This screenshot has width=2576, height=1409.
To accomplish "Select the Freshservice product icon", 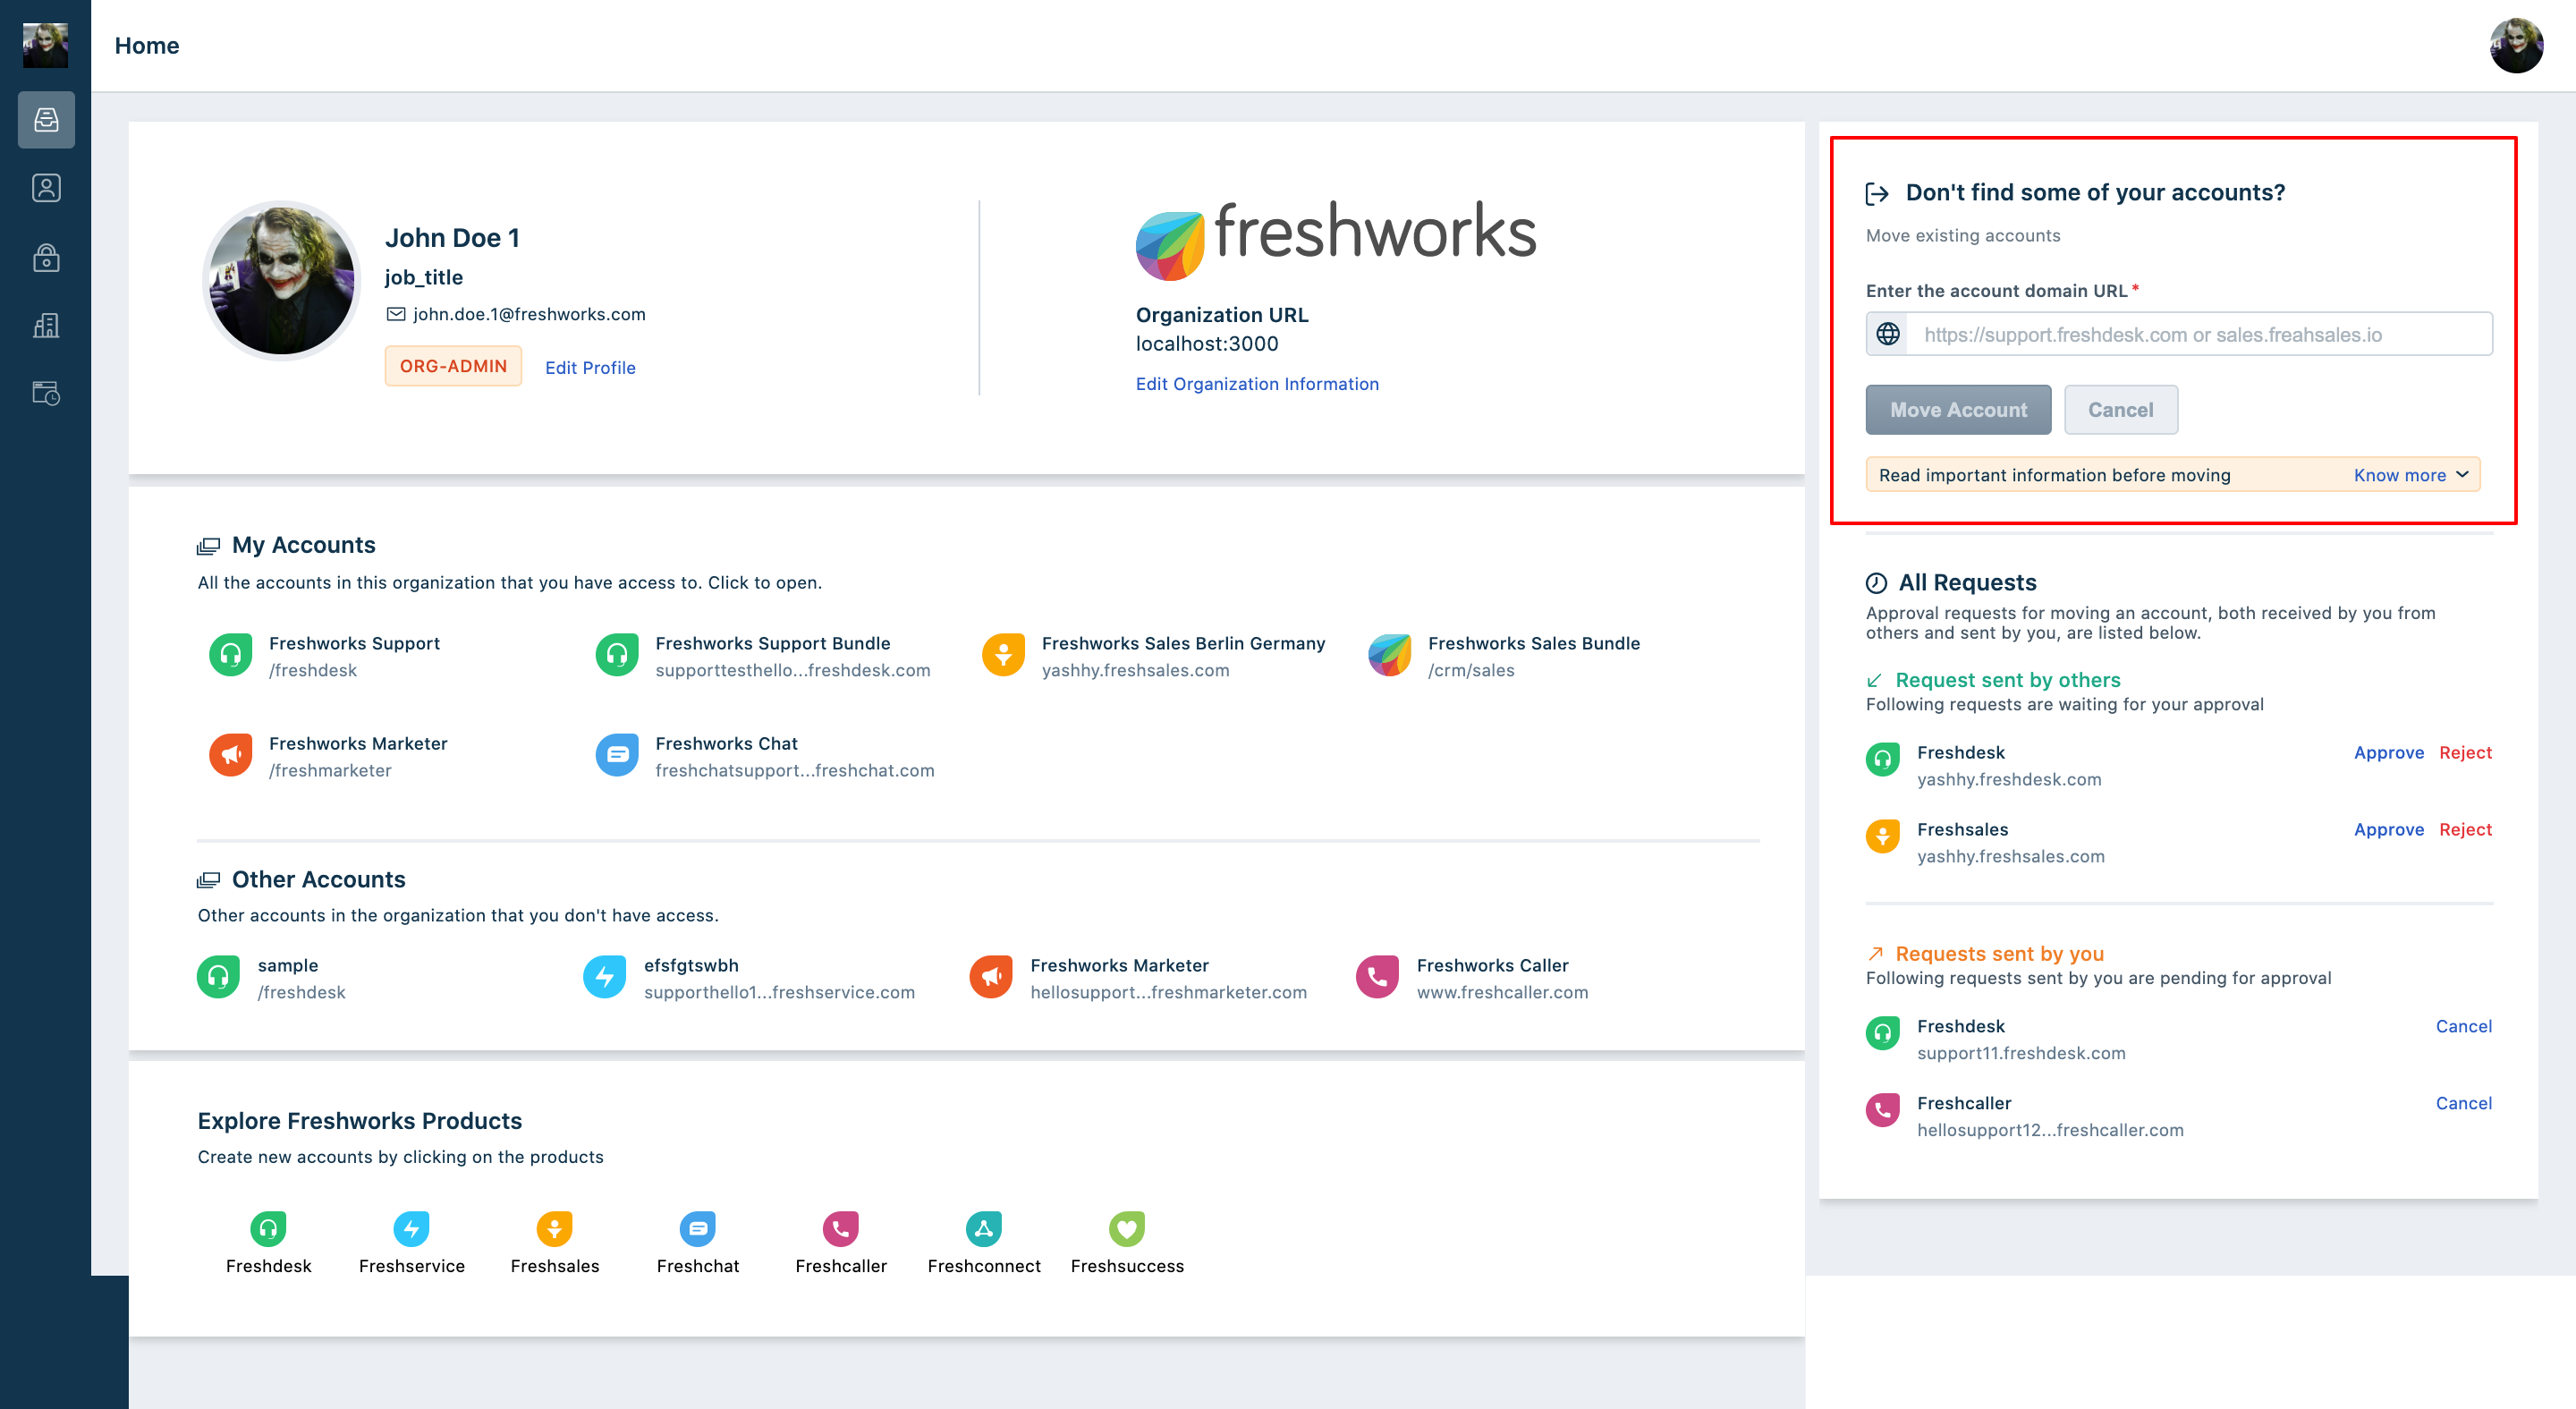I will 412,1228.
